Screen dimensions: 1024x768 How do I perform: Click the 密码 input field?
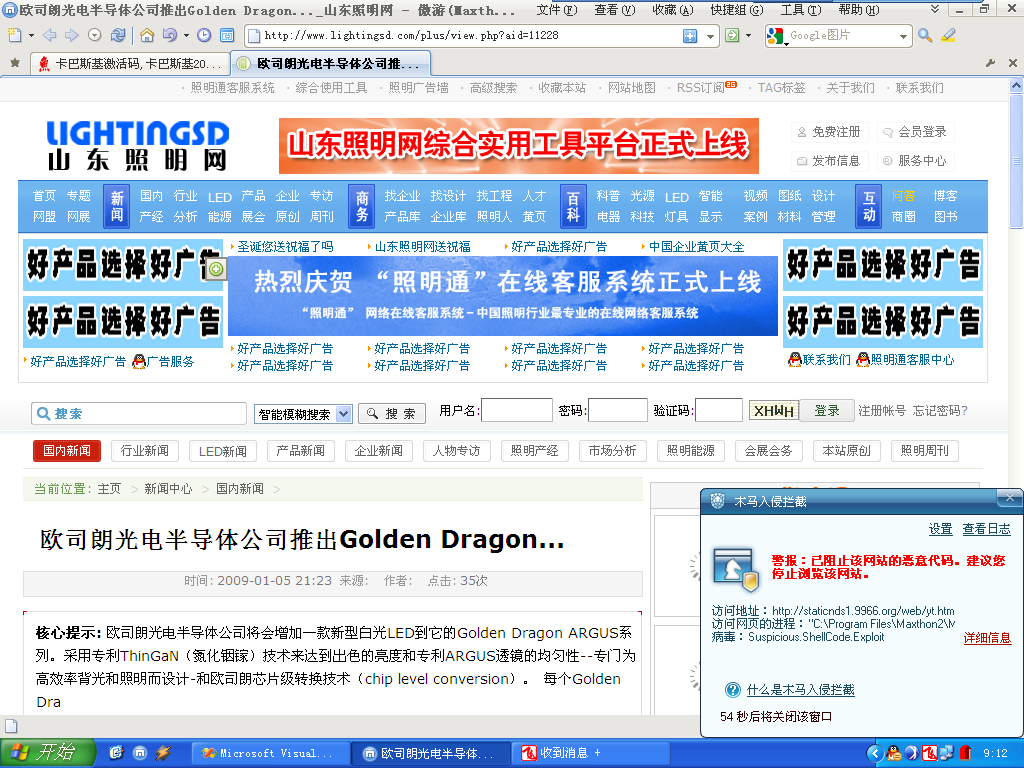click(x=618, y=410)
